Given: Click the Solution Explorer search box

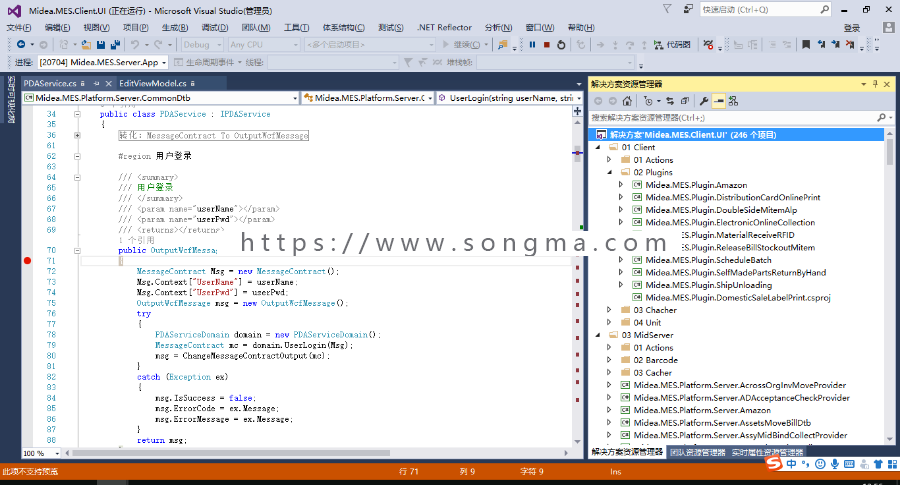Looking at the screenshot, I should (736, 118).
